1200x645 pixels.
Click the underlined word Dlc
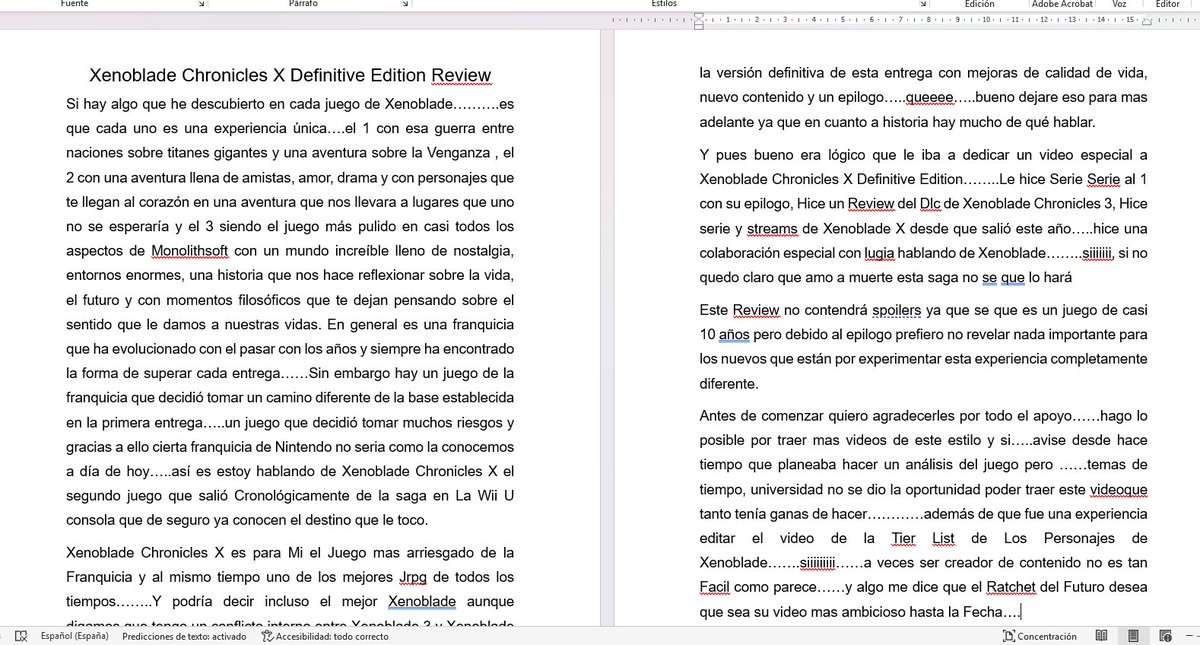tap(930, 204)
